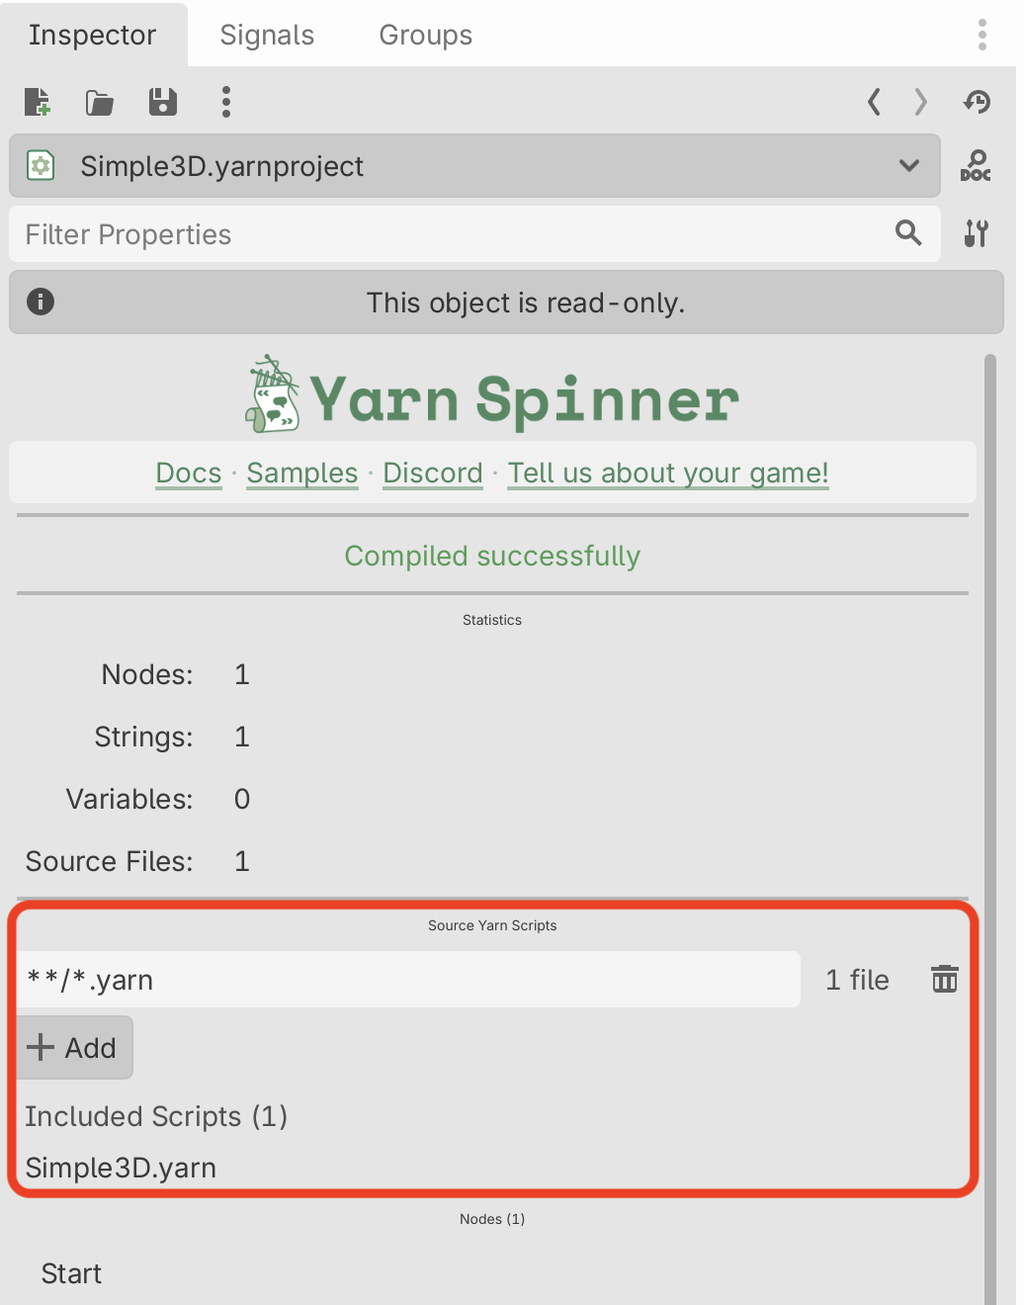
Task: Open the object history list
Action: tap(977, 102)
